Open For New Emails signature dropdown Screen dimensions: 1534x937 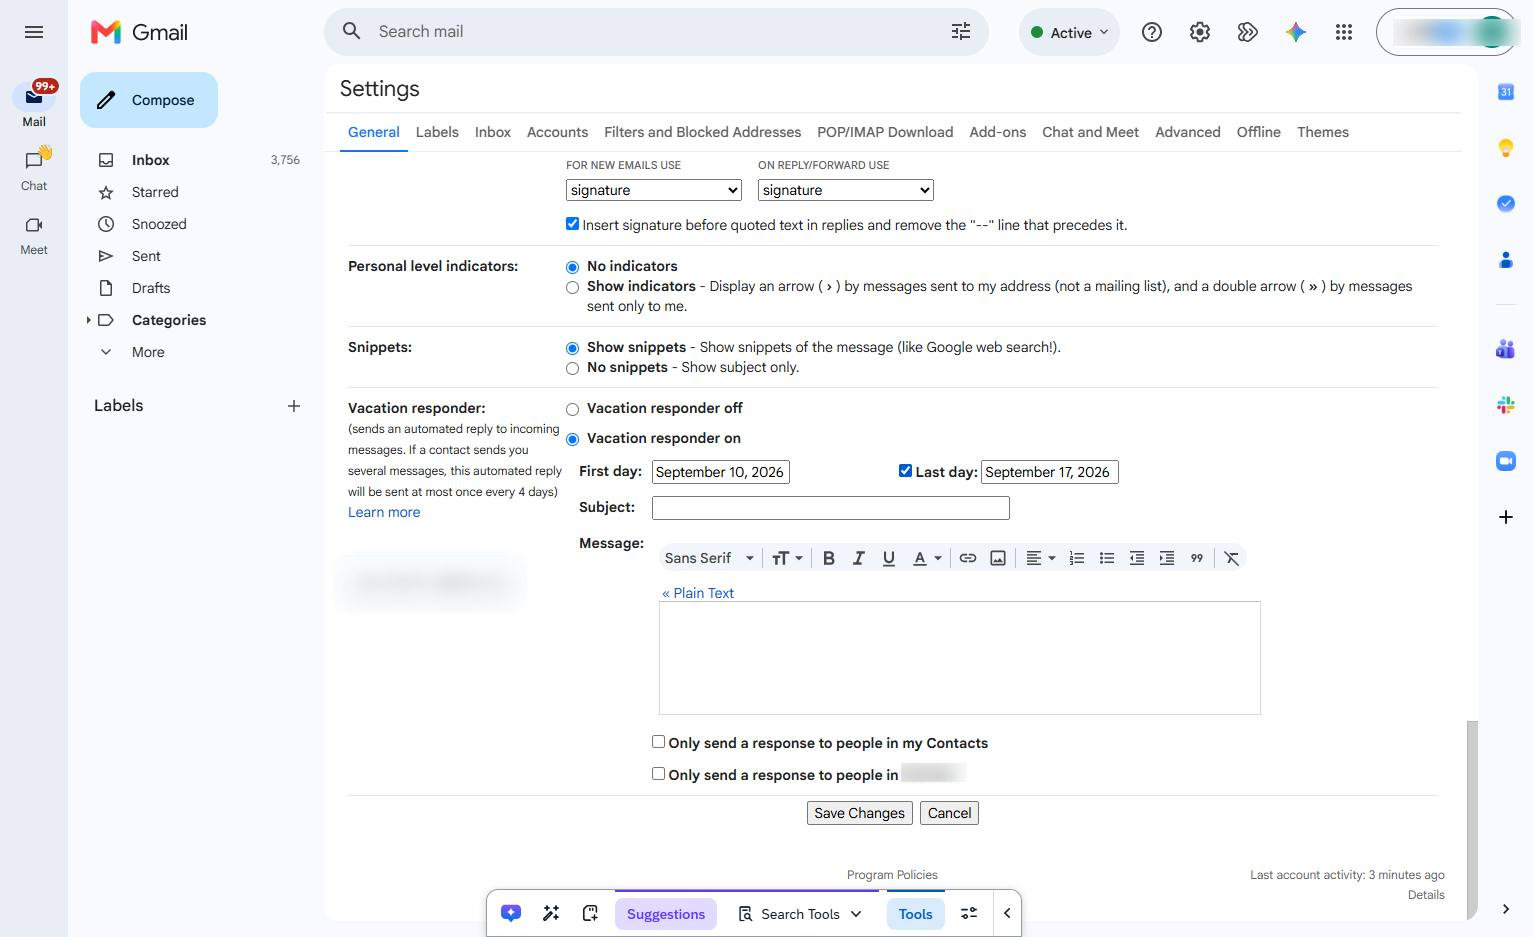tap(654, 190)
